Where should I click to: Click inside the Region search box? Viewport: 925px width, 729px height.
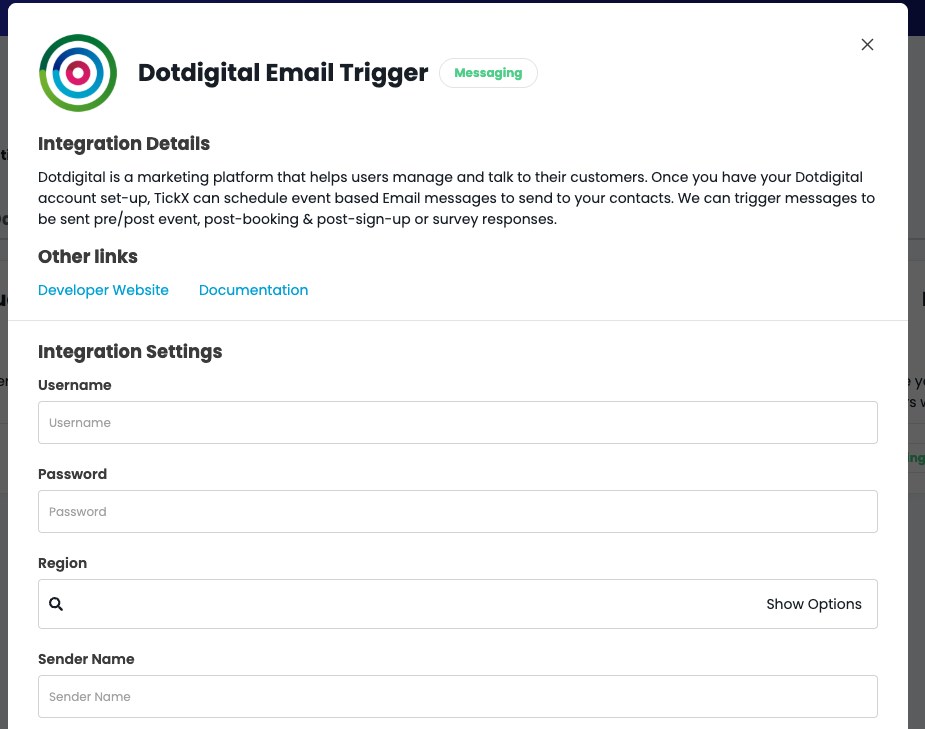point(413,604)
